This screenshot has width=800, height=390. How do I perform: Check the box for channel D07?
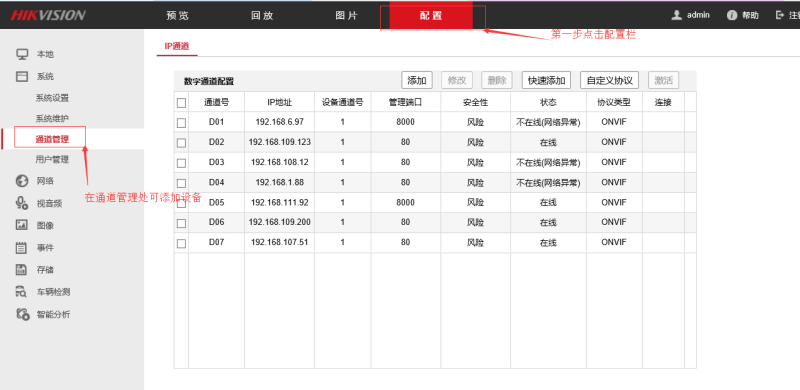click(181, 243)
